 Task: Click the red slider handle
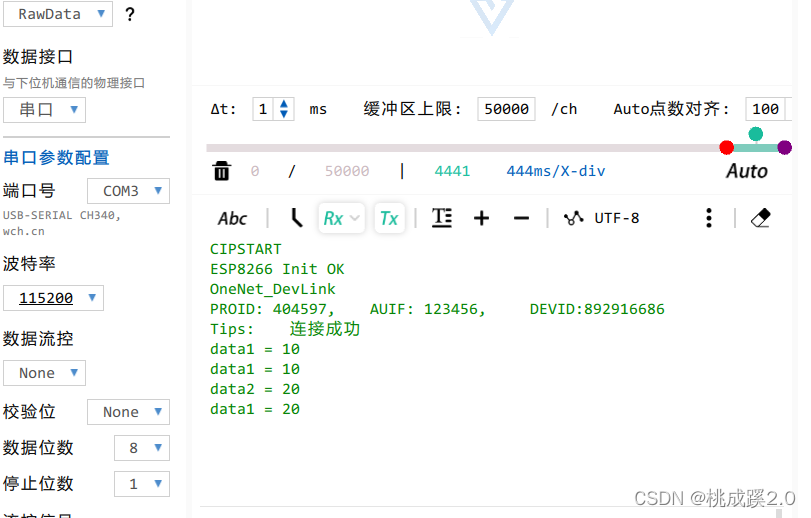click(727, 147)
